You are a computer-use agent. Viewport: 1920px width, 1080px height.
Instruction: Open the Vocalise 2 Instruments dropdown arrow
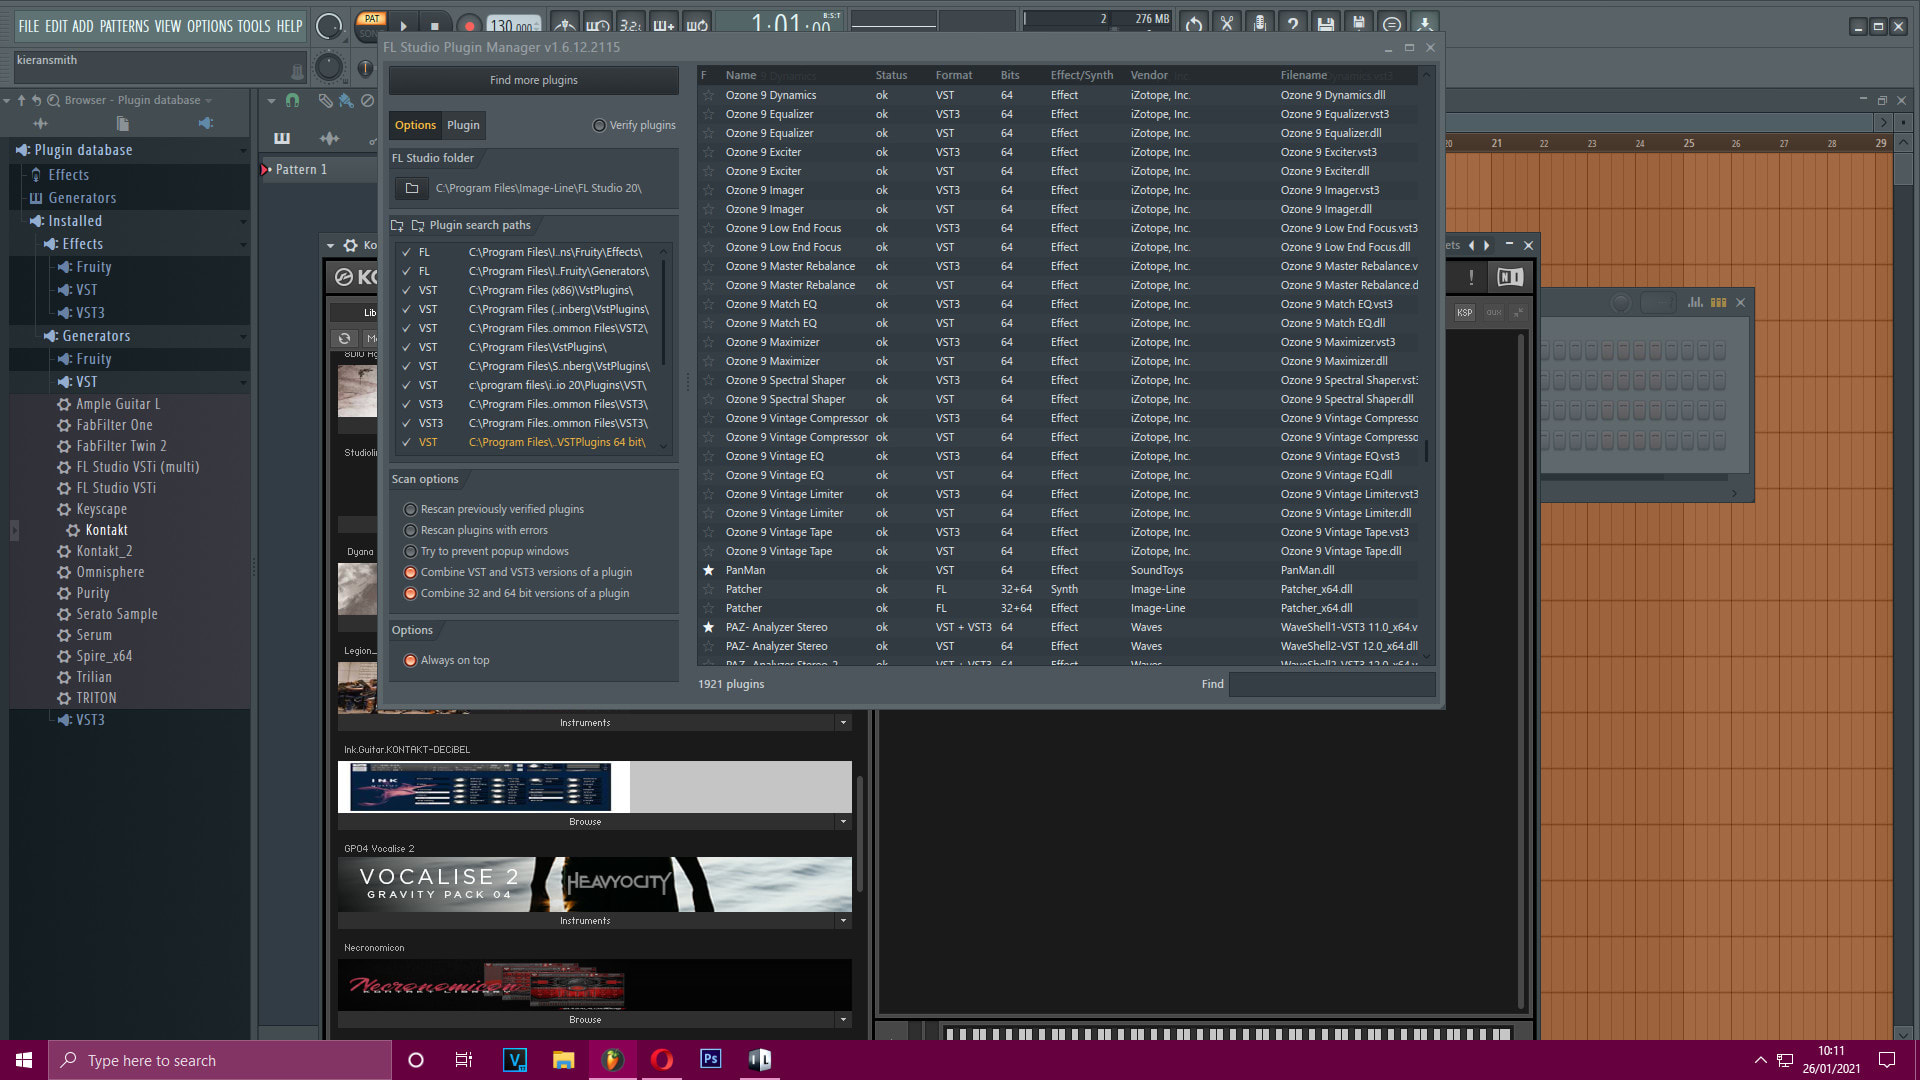tap(843, 921)
